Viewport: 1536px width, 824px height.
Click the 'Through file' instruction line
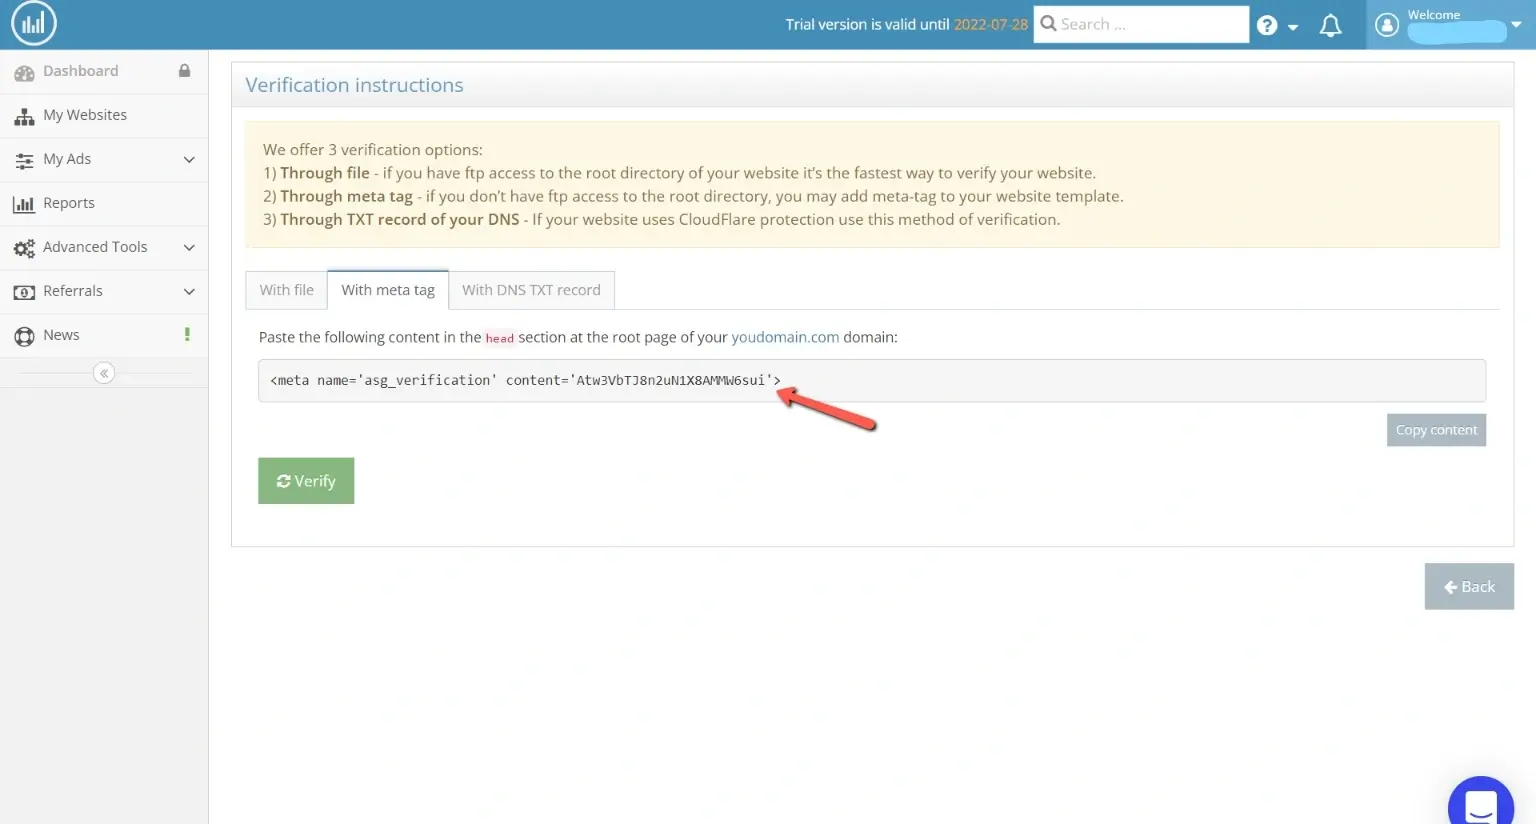coord(679,173)
